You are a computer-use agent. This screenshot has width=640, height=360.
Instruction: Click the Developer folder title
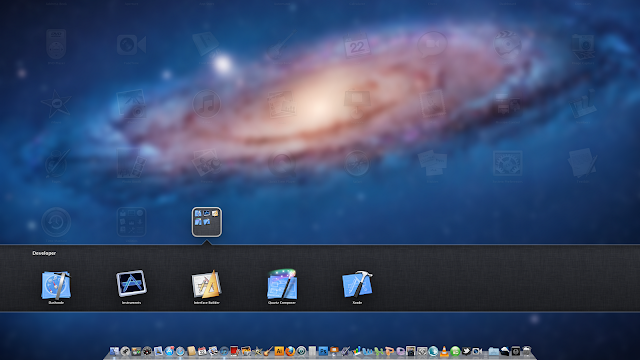[44, 253]
